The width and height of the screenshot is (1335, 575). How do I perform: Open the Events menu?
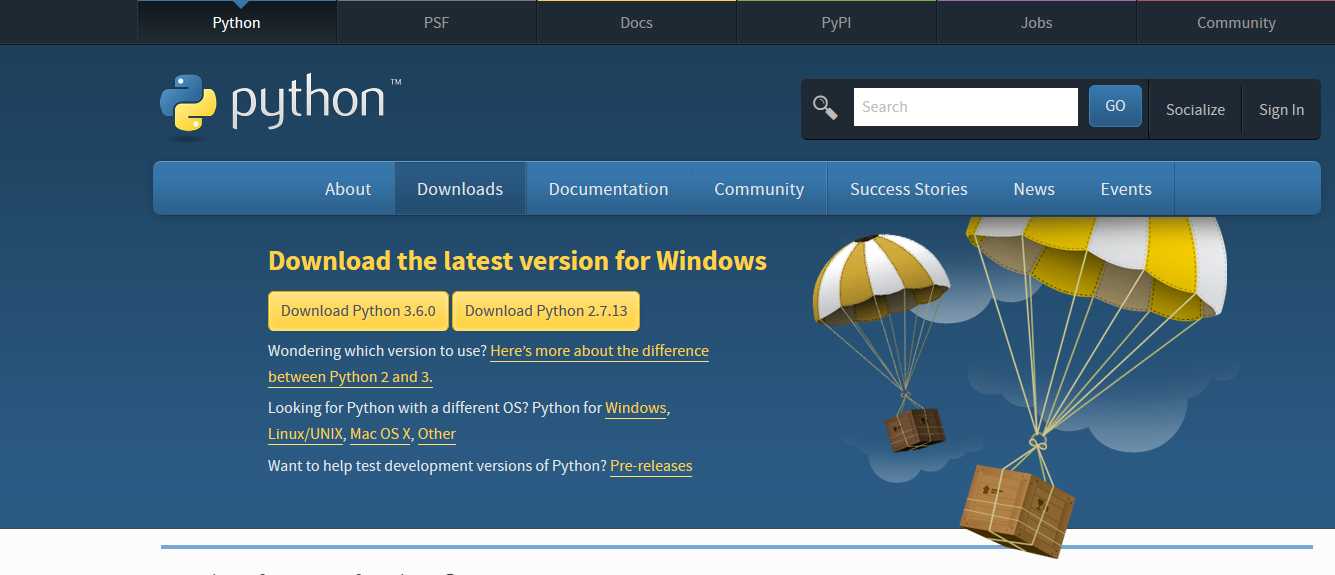point(1126,189)
